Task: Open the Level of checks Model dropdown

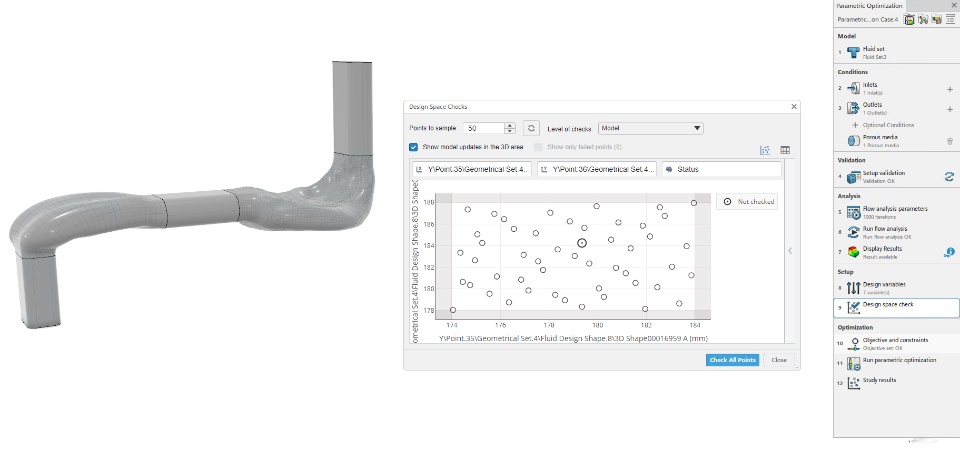Action: click(650, 129)
